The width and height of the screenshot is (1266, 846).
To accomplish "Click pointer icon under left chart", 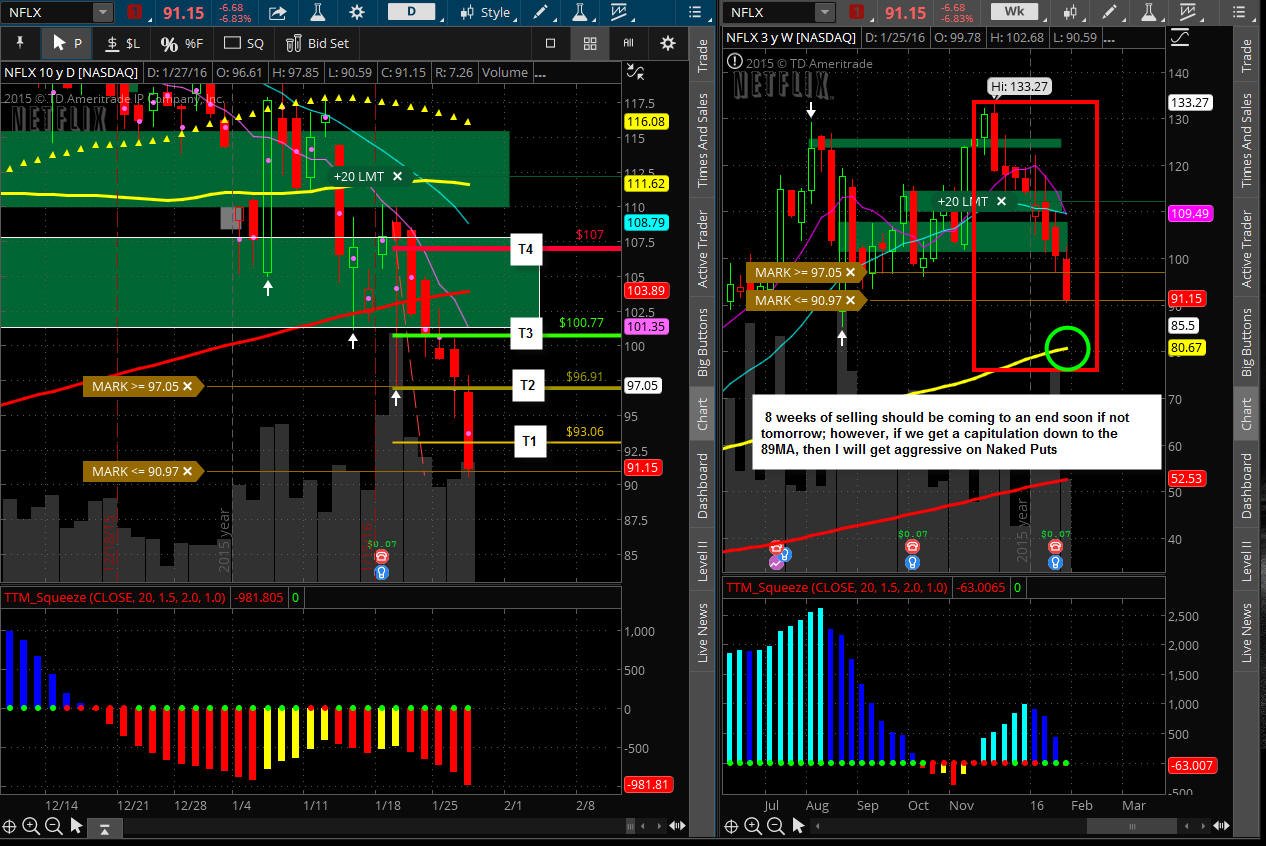I will tap(77, 826).
